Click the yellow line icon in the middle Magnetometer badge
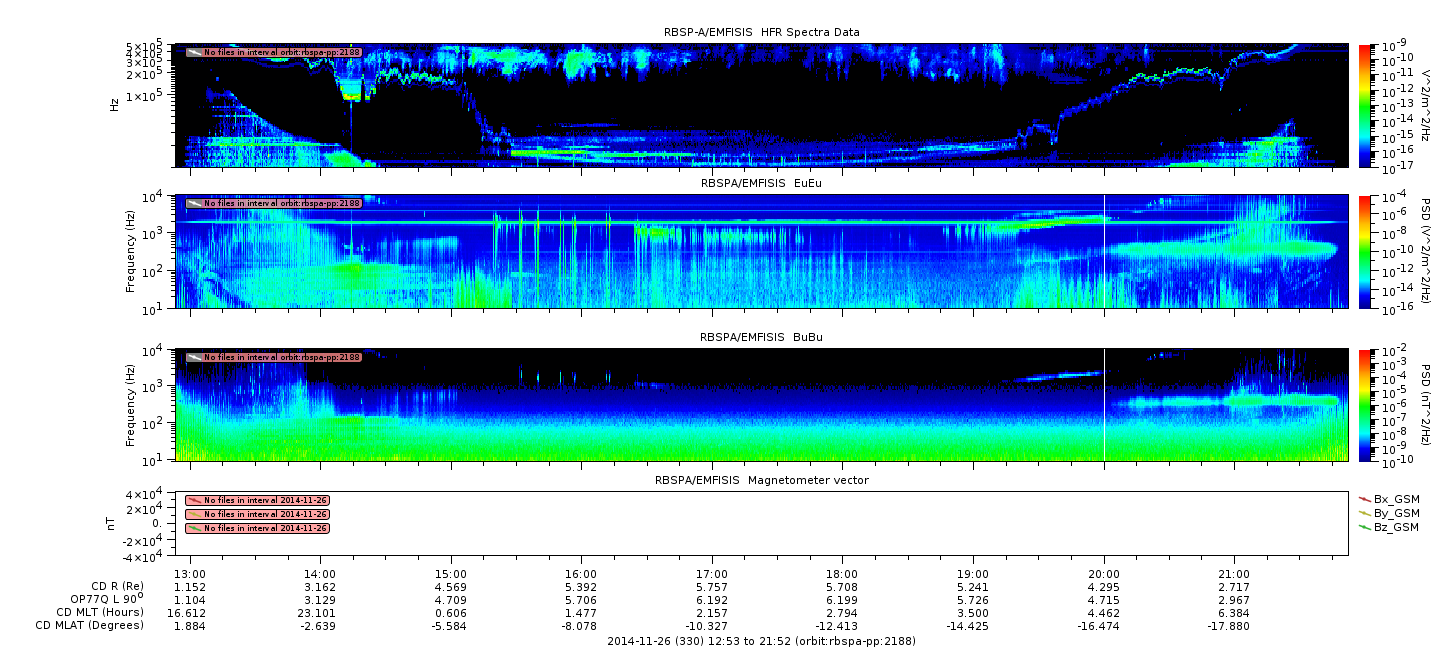 click(x=194, y=514)
